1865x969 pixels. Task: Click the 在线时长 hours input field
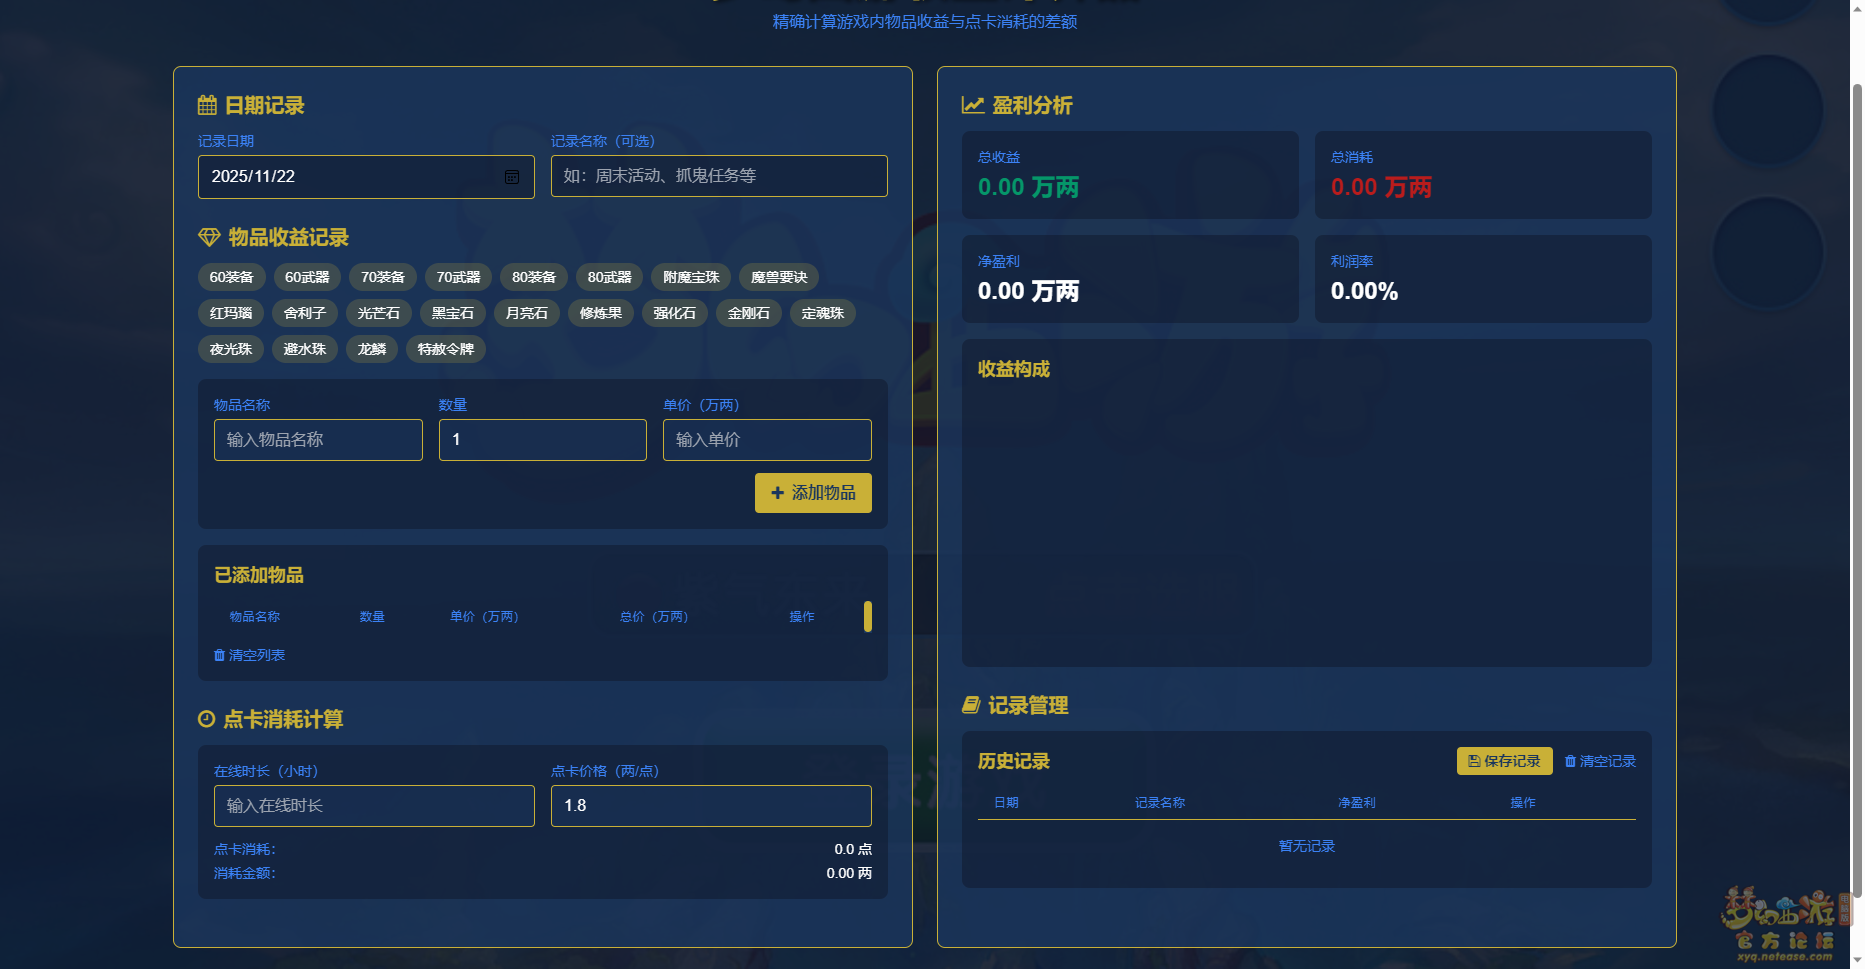tap(374, 806)
